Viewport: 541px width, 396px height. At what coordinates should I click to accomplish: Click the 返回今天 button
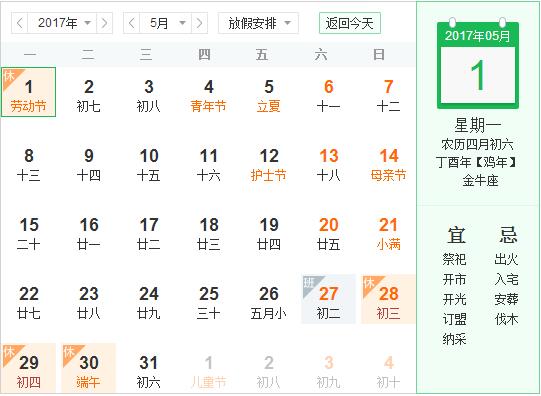click(350, 23)
